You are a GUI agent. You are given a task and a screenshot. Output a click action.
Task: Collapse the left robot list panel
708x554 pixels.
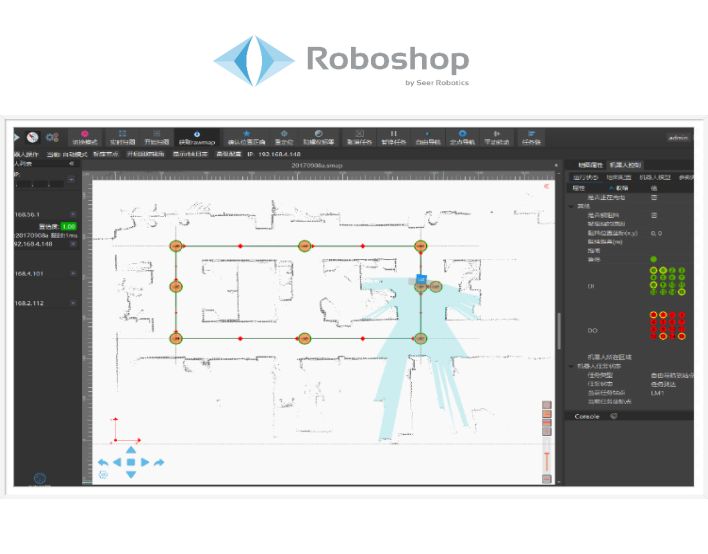71,164
